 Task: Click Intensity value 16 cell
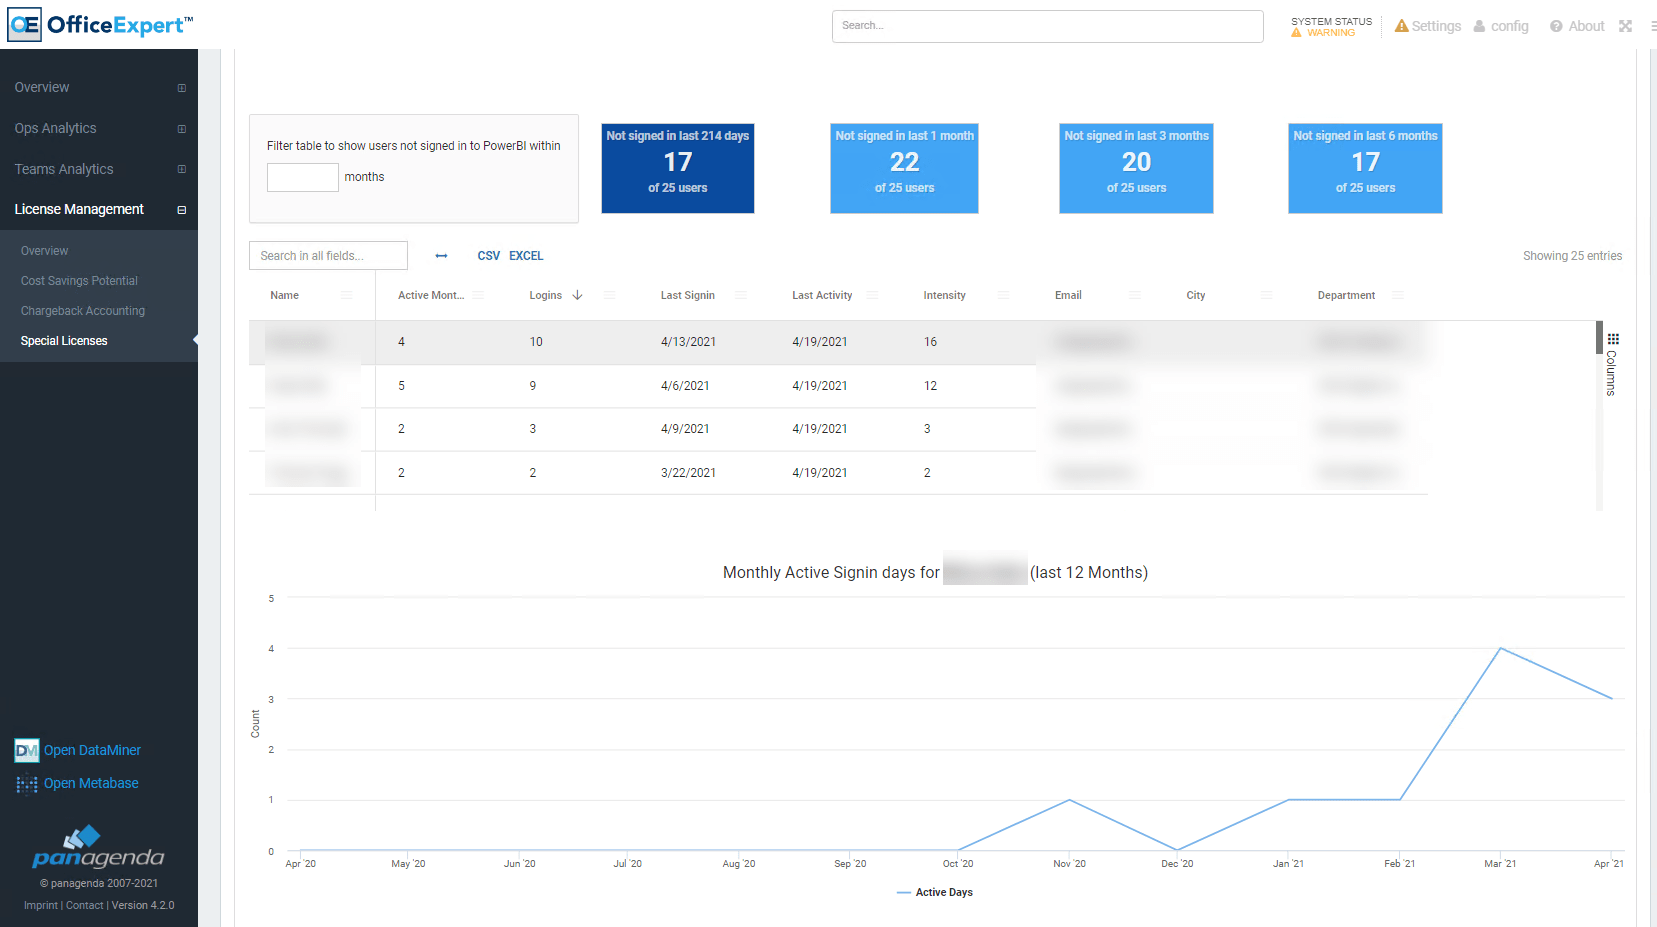(930, 342)
